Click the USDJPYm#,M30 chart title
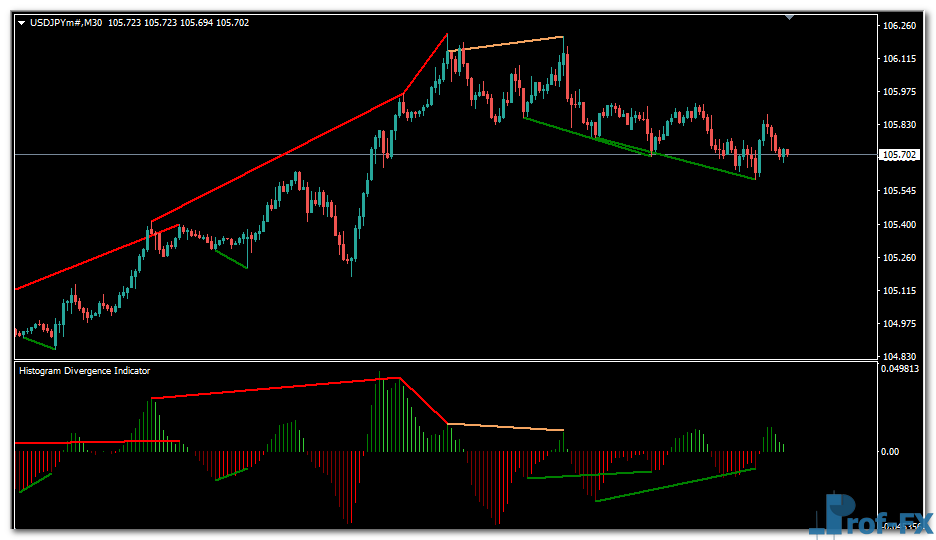936x540 pixels. point(66,23)
